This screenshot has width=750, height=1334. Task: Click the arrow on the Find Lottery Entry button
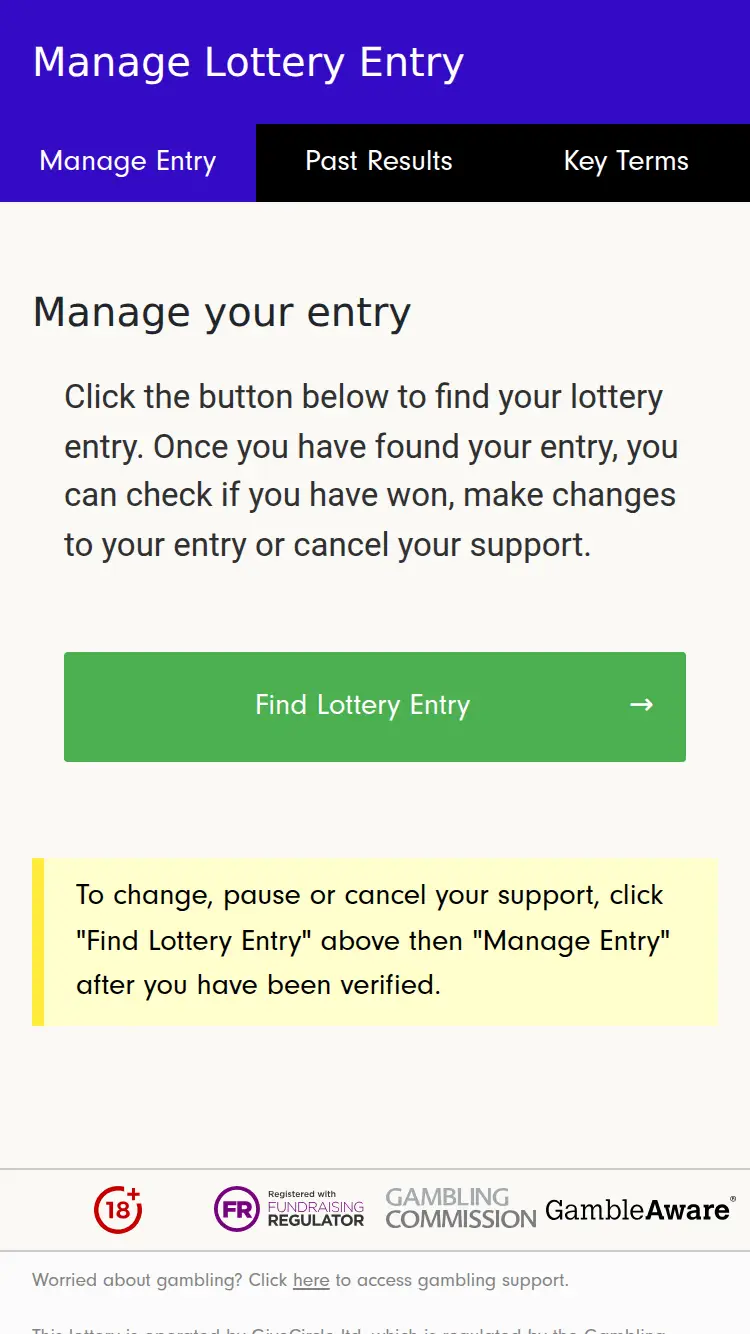[641, 705]
